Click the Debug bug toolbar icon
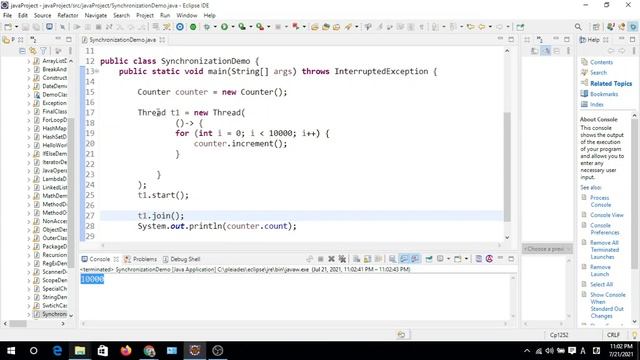Screen dimensions: 640x360 point(207,27)
